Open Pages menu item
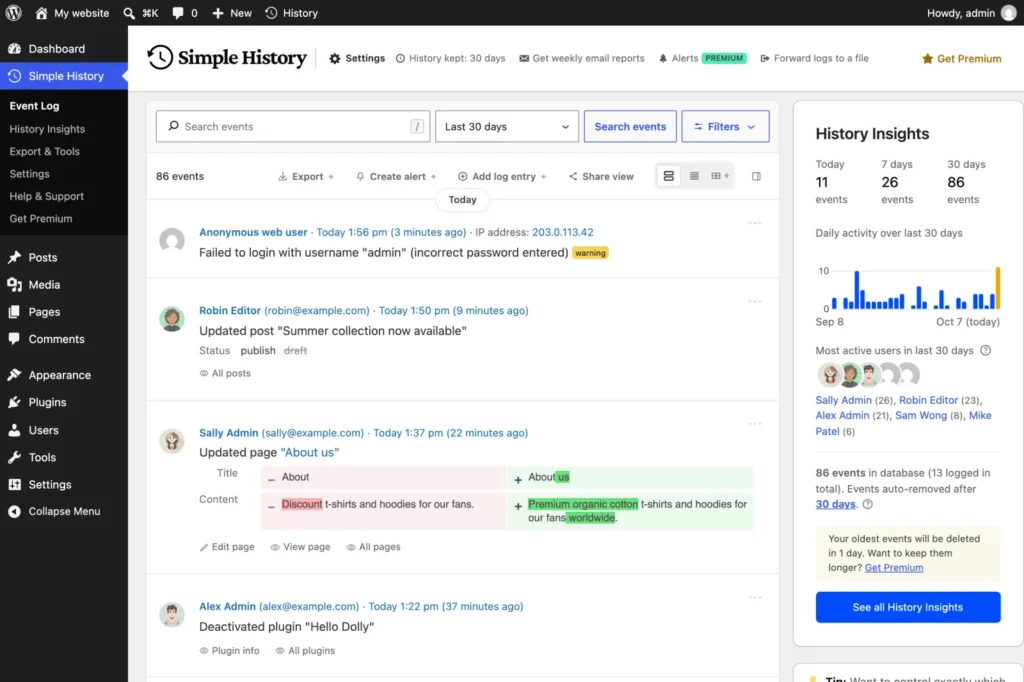 64,312
